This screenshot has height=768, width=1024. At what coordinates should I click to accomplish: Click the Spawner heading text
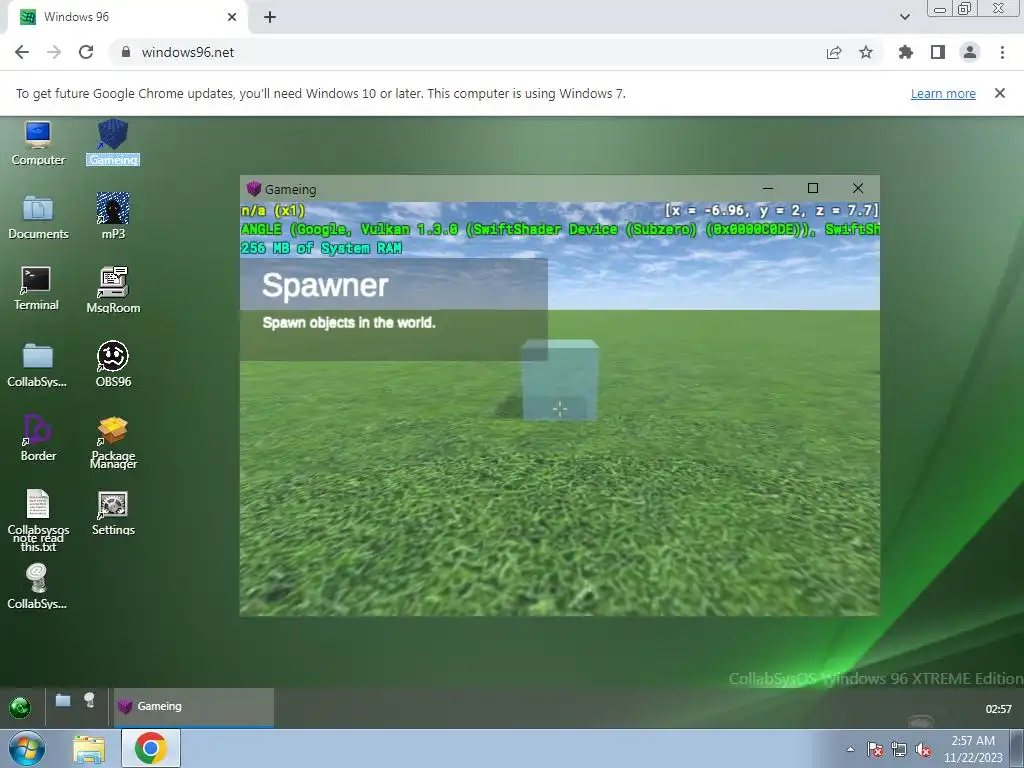[325, 285]
